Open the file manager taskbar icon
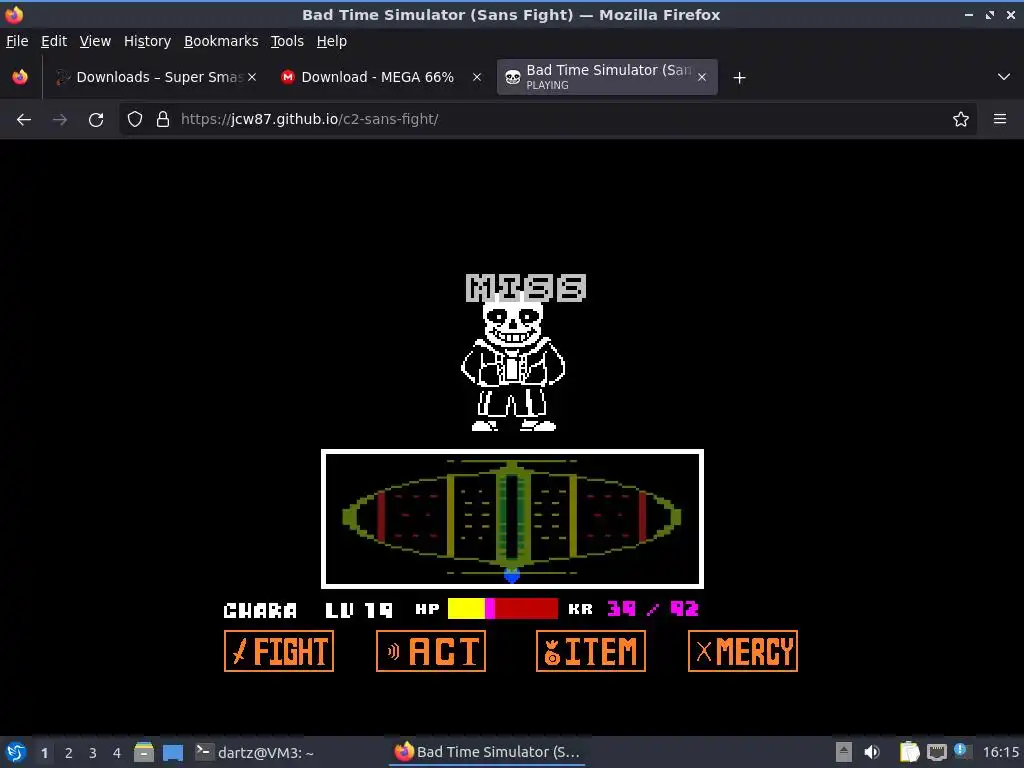 click(x=144, y=752)
